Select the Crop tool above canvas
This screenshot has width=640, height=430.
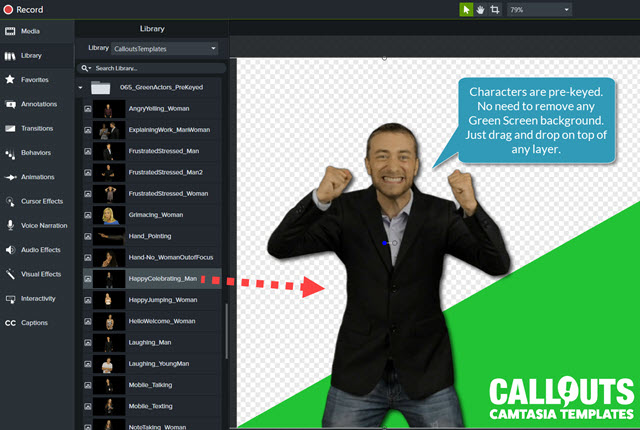pos(495,10)
